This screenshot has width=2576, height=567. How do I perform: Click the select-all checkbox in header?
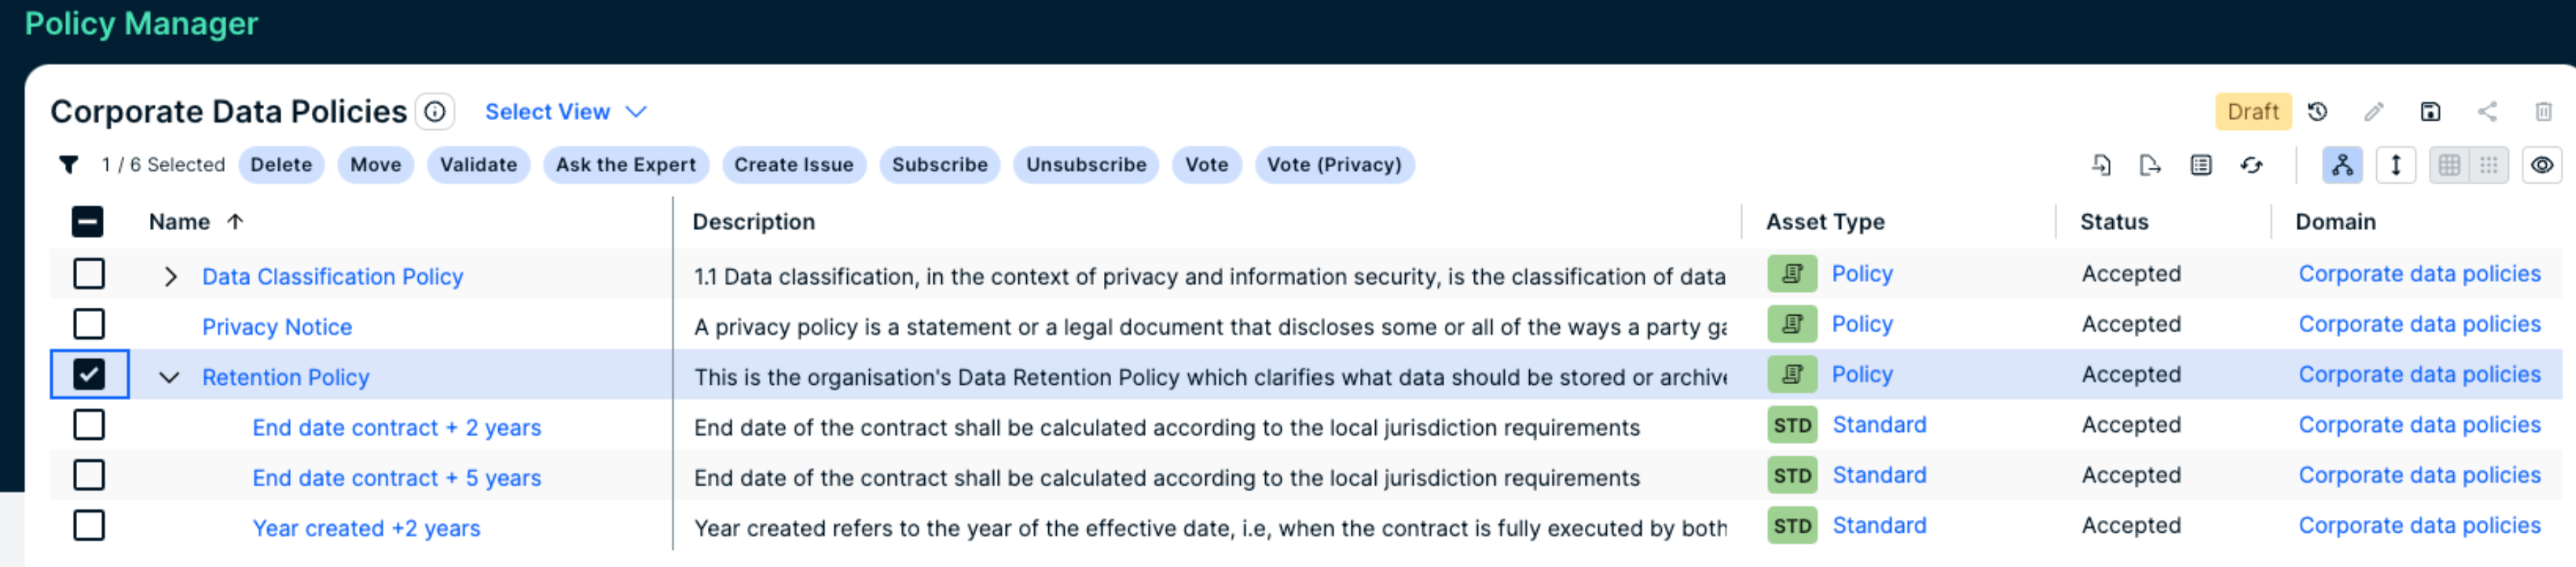point(89,221)
